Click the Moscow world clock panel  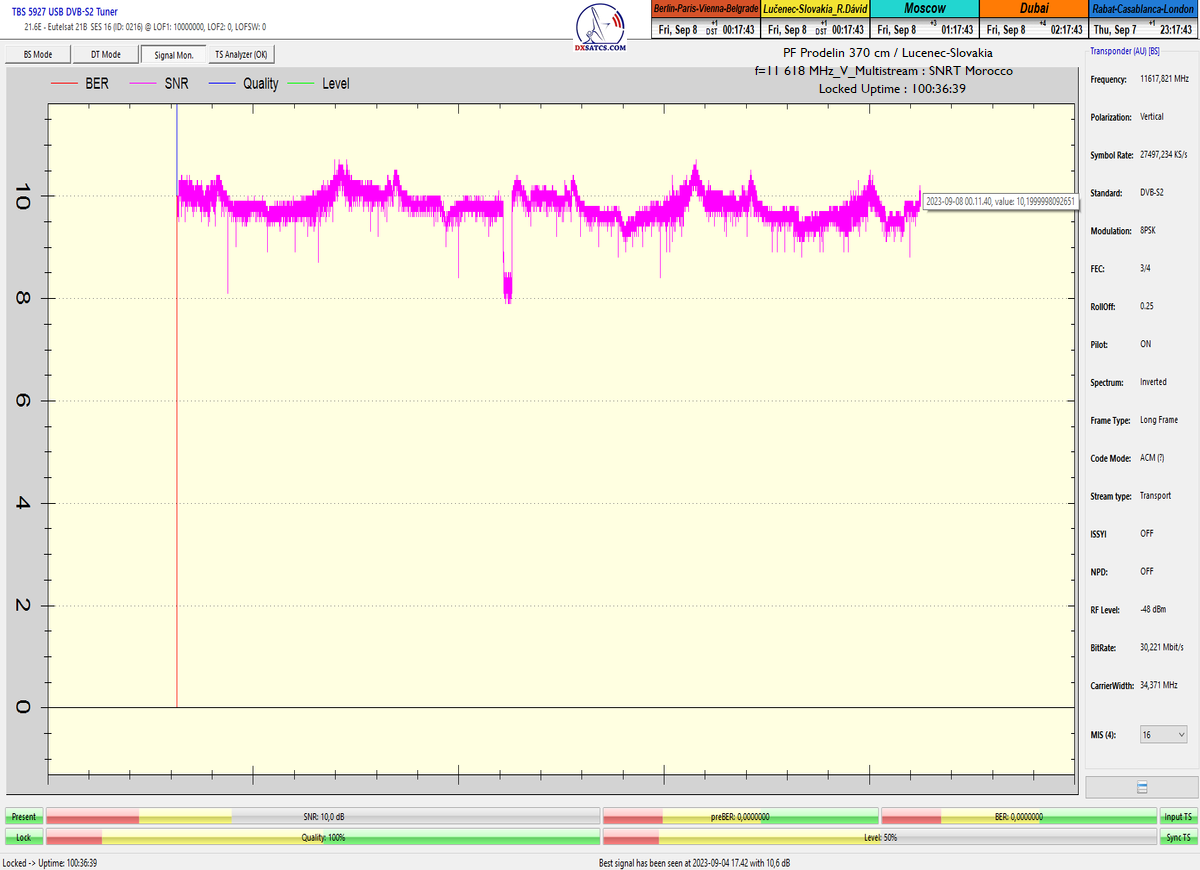[x=924, y=20]
